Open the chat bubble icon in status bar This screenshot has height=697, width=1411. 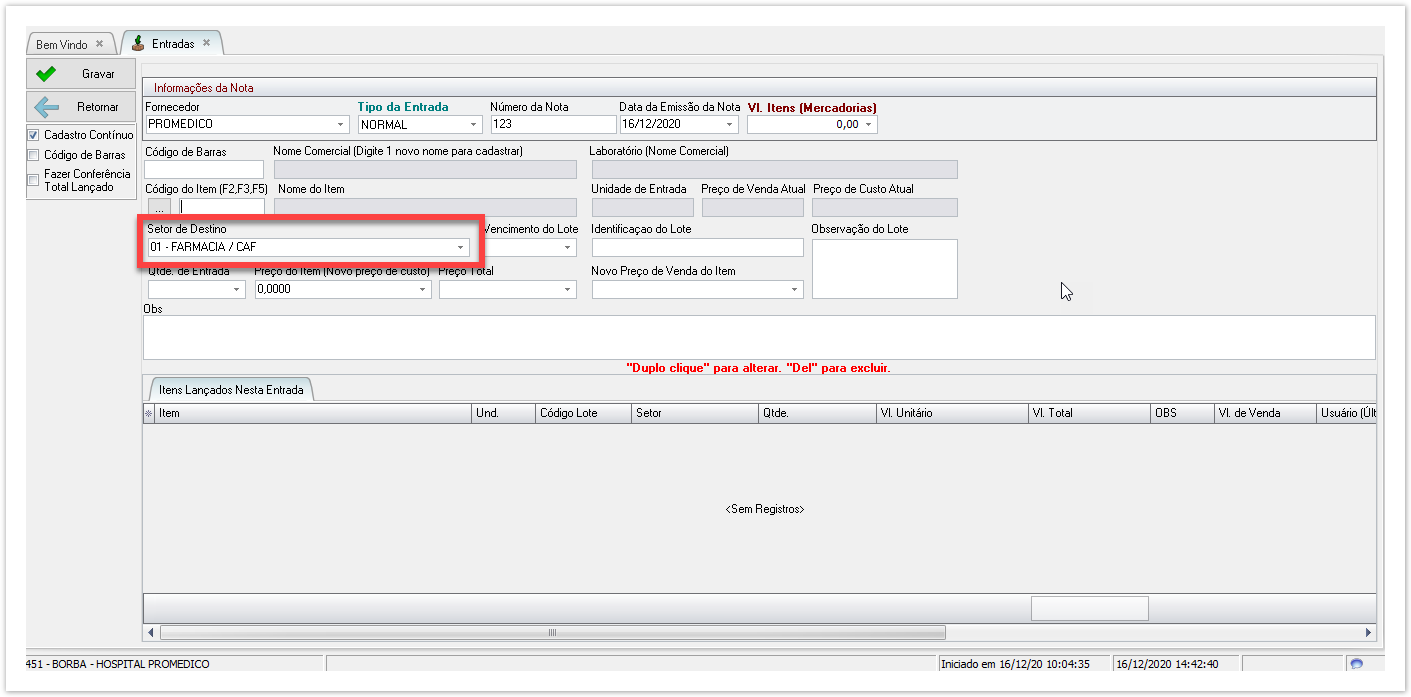pos(1356,664)
